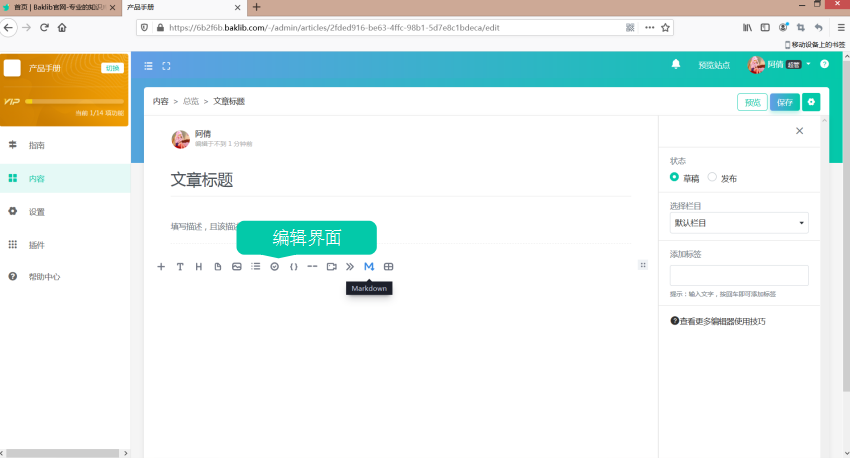
Task: Open notifications bell
Action: 676,64
